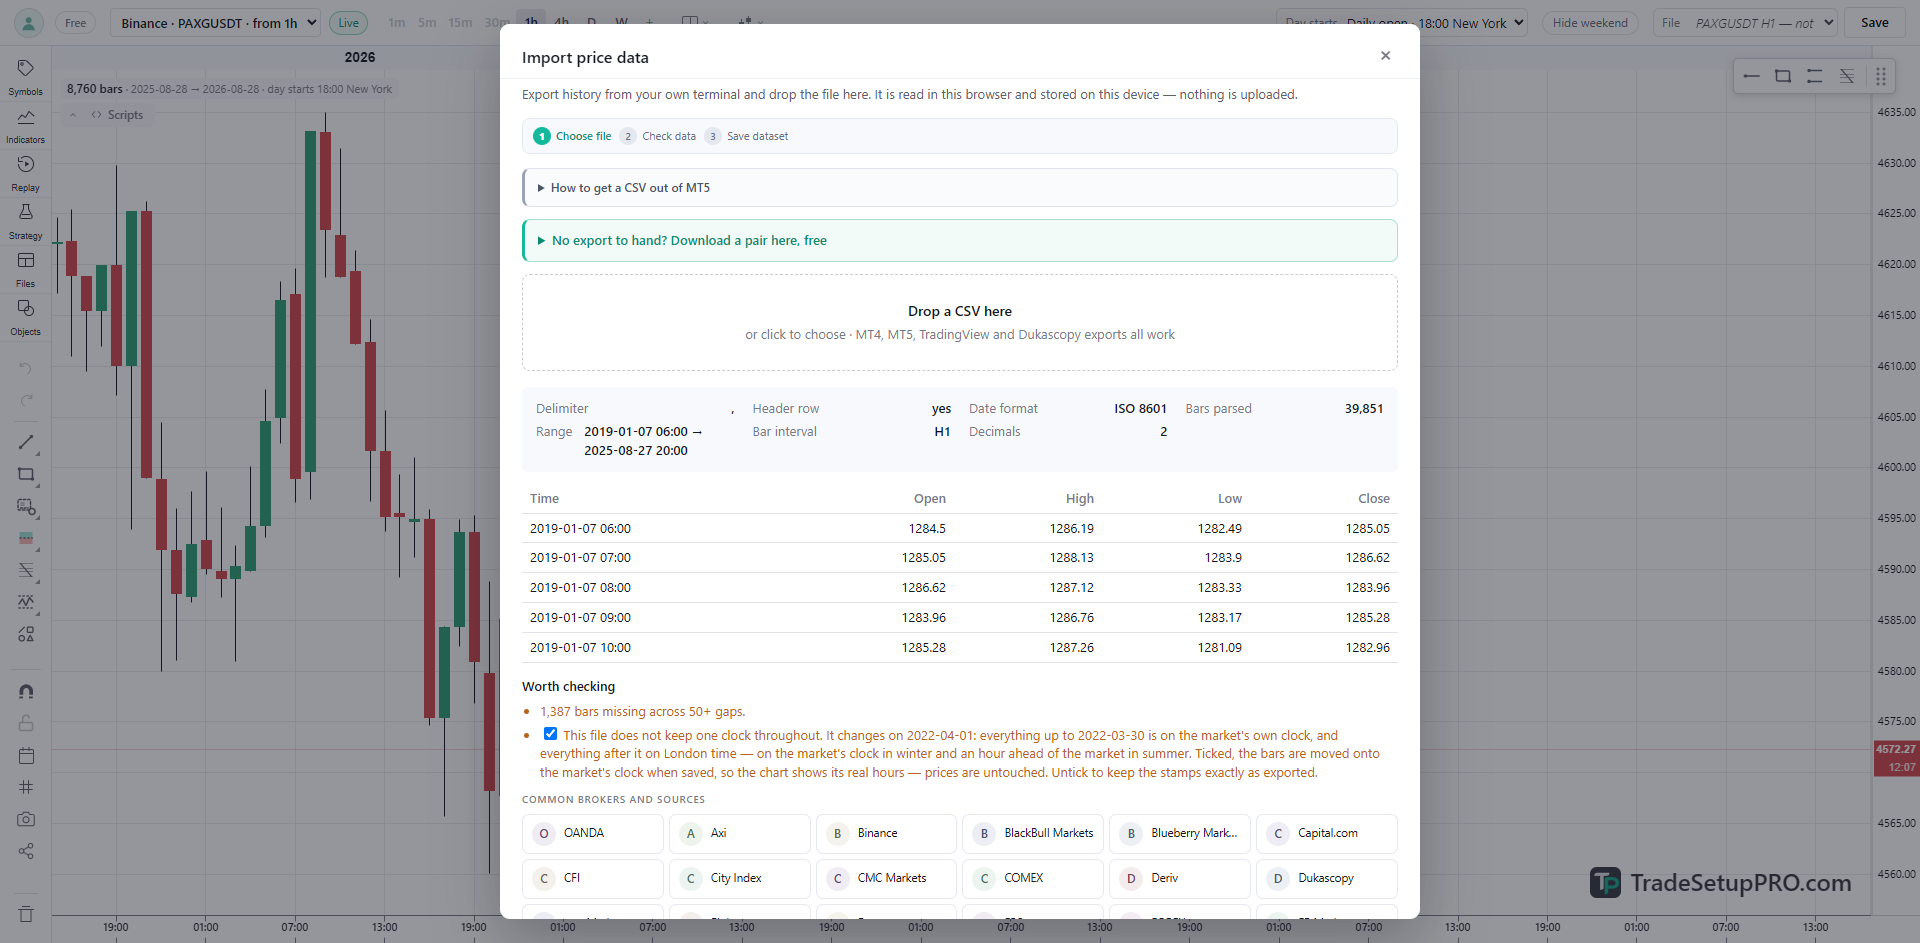Open the Indicators panel
The image size is (1920, 943).
(x=25, y=124)
